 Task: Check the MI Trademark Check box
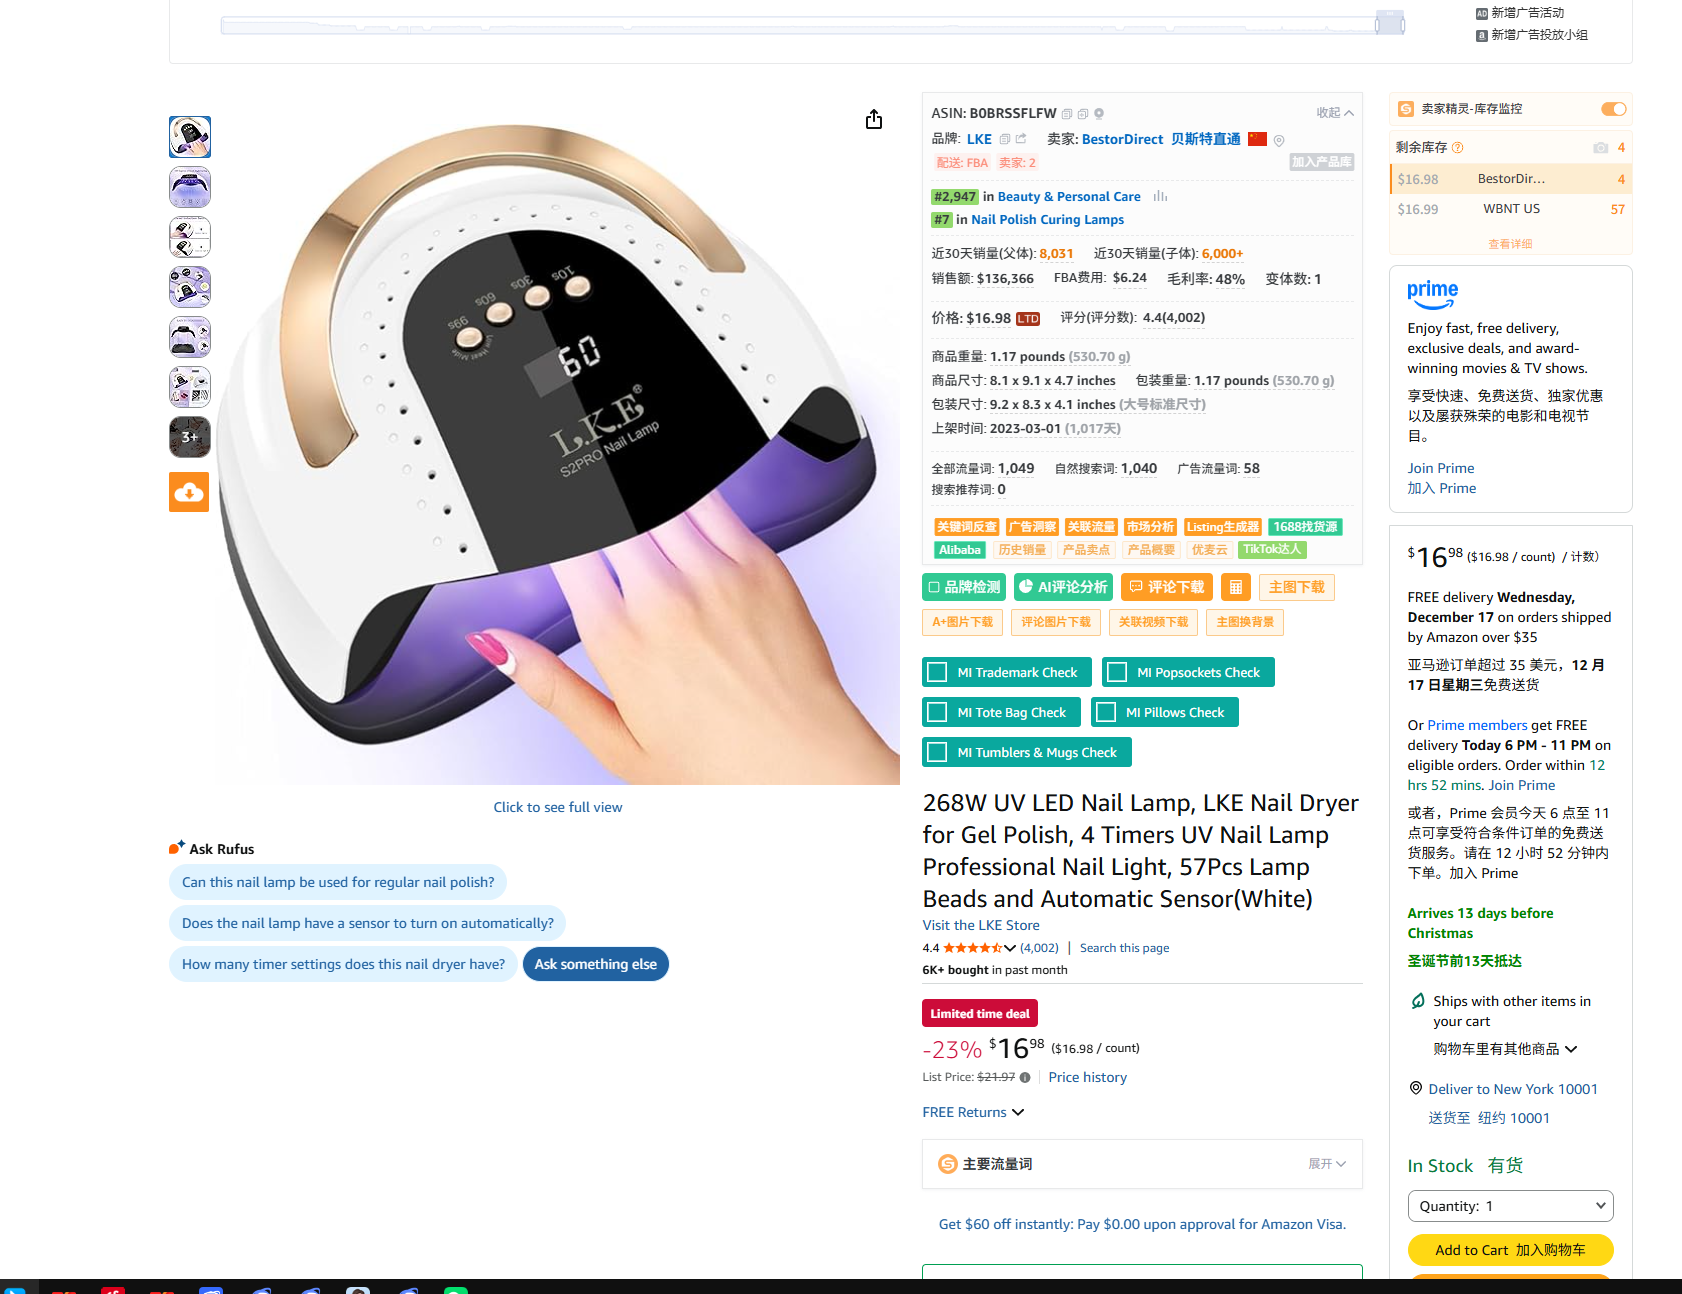937,672
